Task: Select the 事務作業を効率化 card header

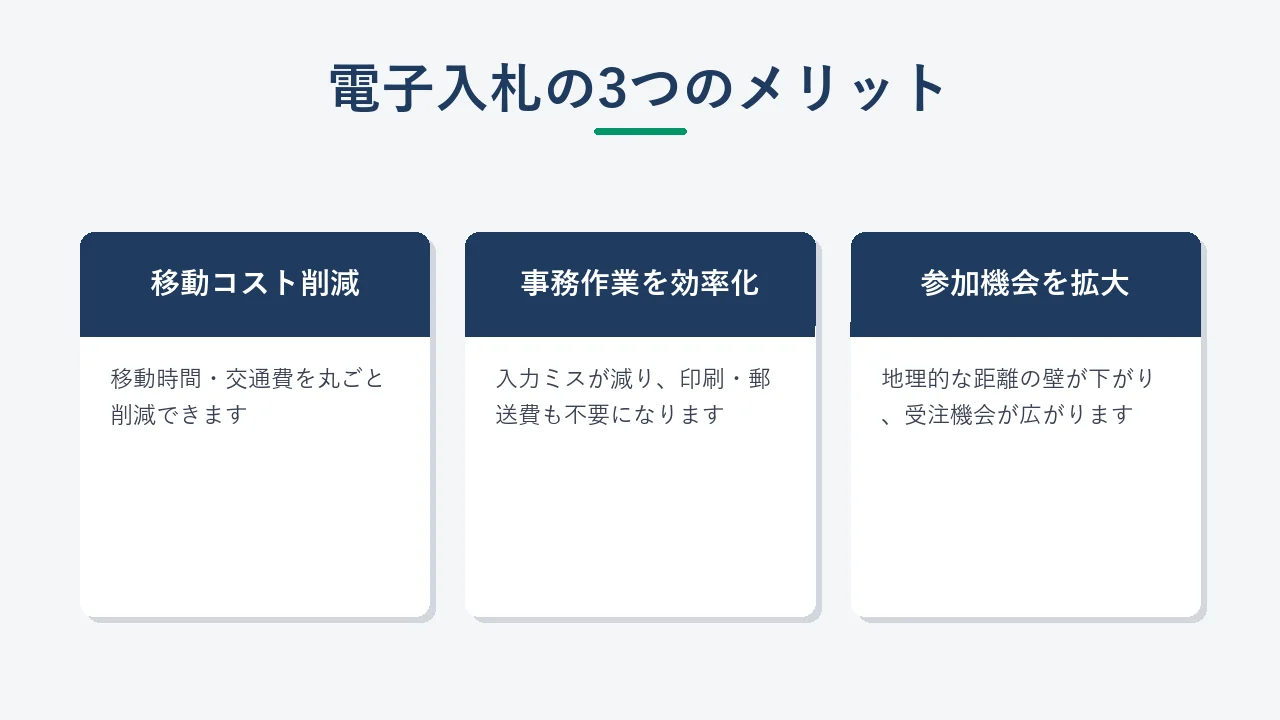Action: (x=640, y=284)
